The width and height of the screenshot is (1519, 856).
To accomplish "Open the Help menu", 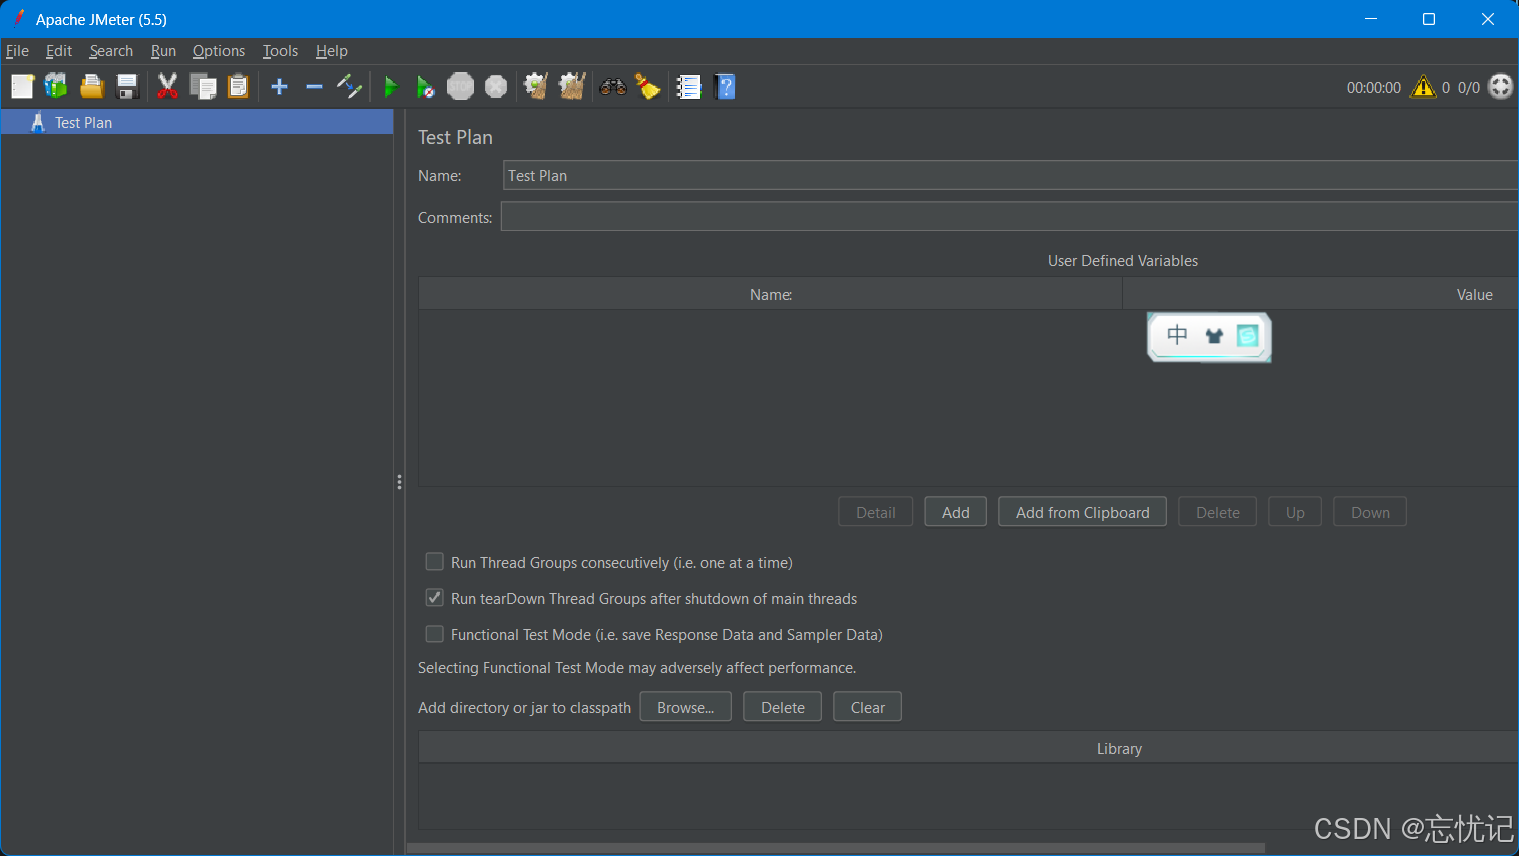I will click(x=331, y=51).
